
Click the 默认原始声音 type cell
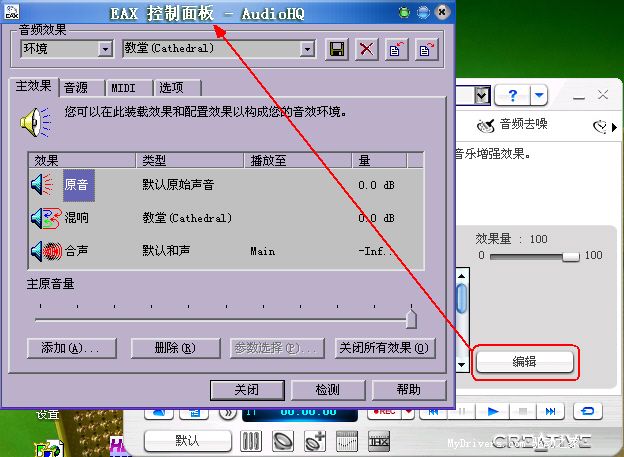click(178, 185)
